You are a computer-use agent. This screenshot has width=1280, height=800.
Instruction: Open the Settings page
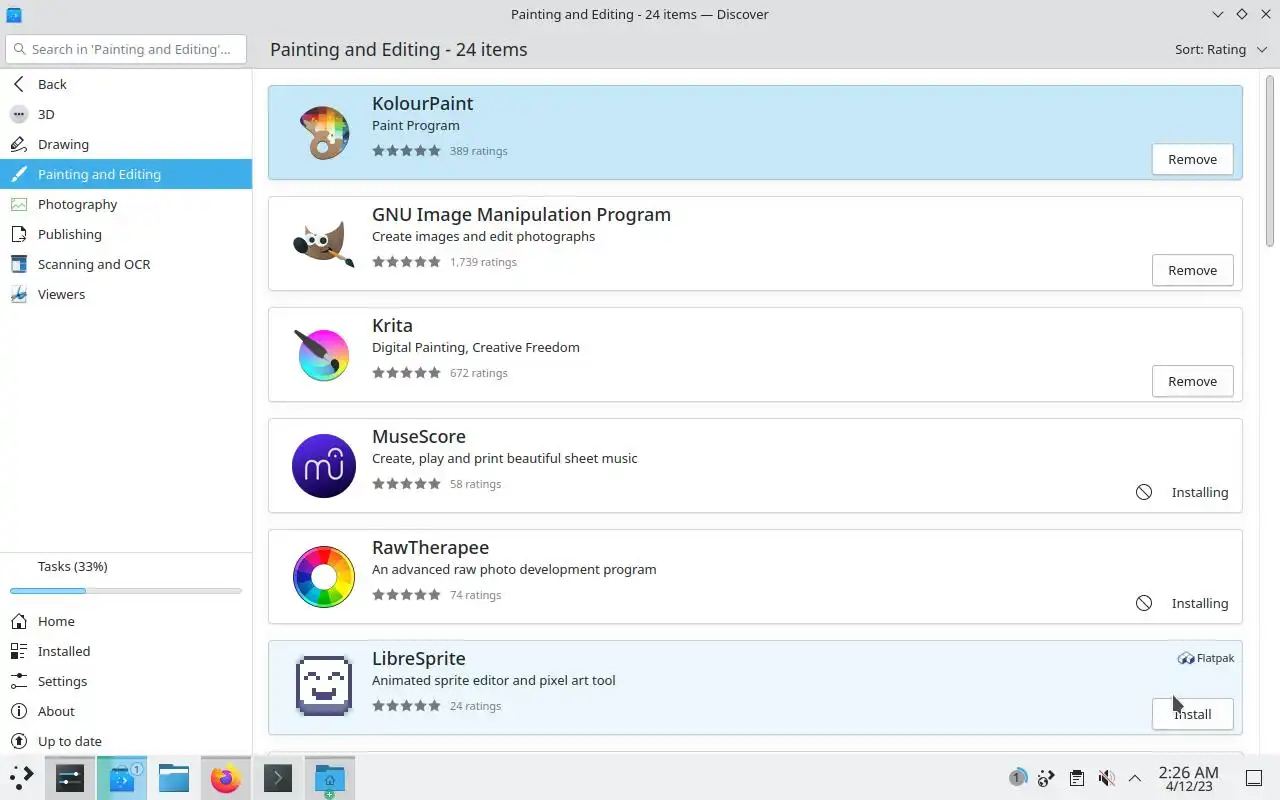[126, 681]
